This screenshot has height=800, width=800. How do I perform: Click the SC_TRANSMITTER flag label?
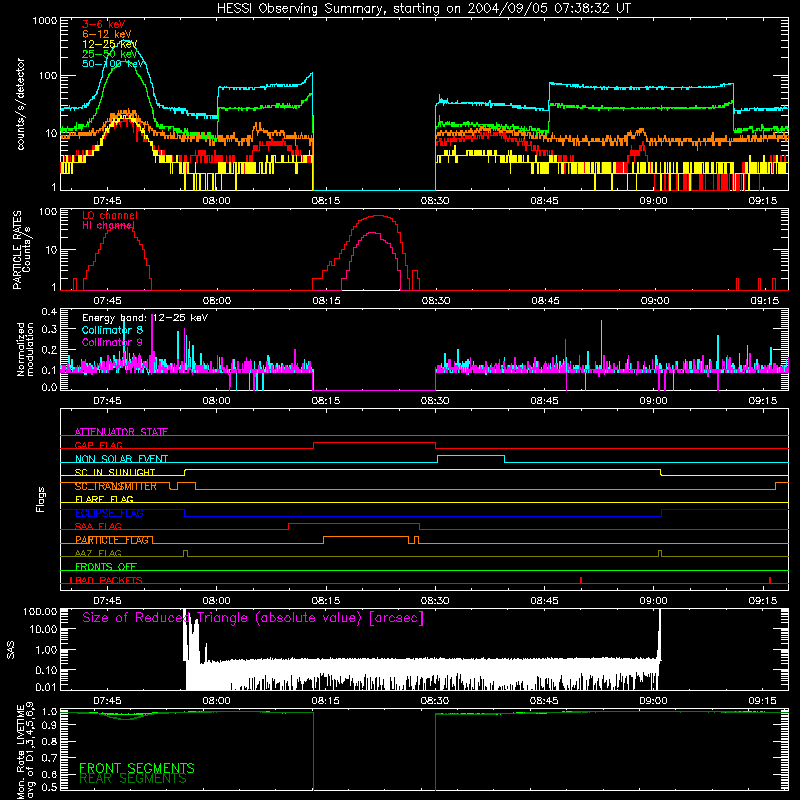[x=115, y=486]
